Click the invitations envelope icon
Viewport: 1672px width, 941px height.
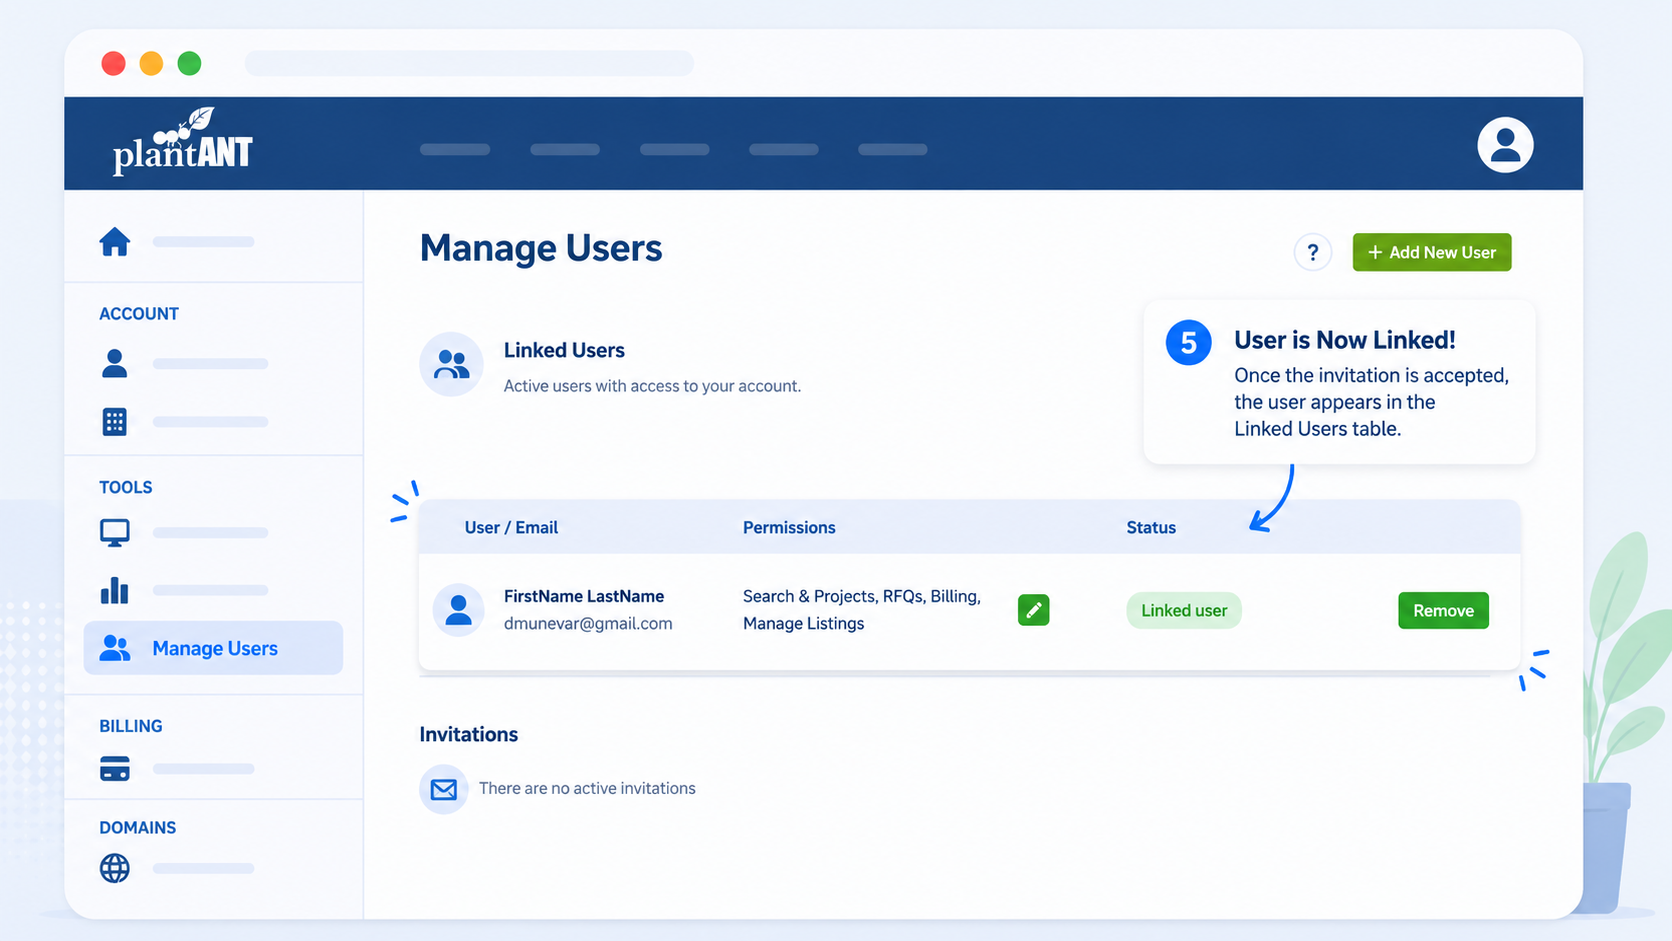[444, 789]
